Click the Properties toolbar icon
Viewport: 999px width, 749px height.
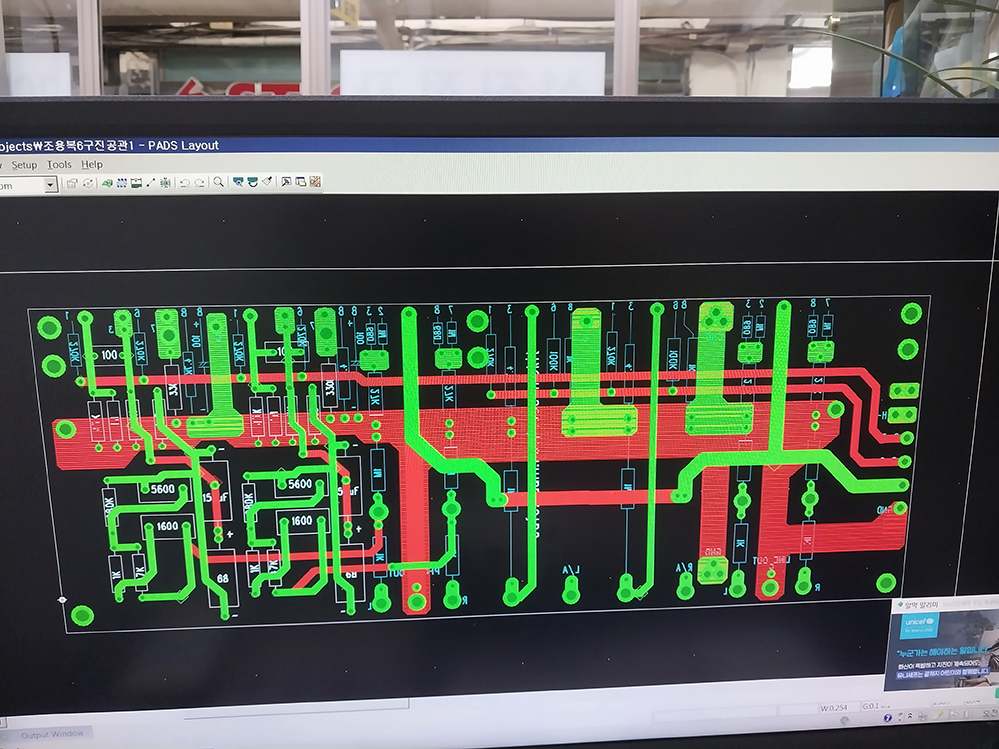pyautogui.click(x=72, y=183)
